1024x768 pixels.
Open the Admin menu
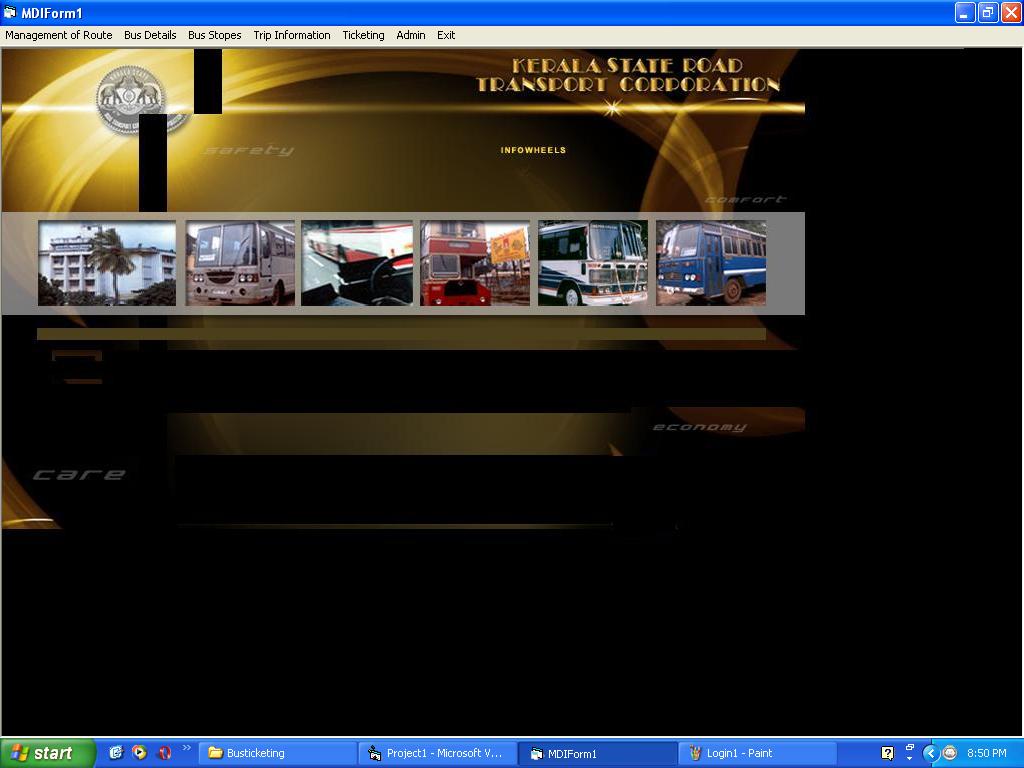click(411, 35)
